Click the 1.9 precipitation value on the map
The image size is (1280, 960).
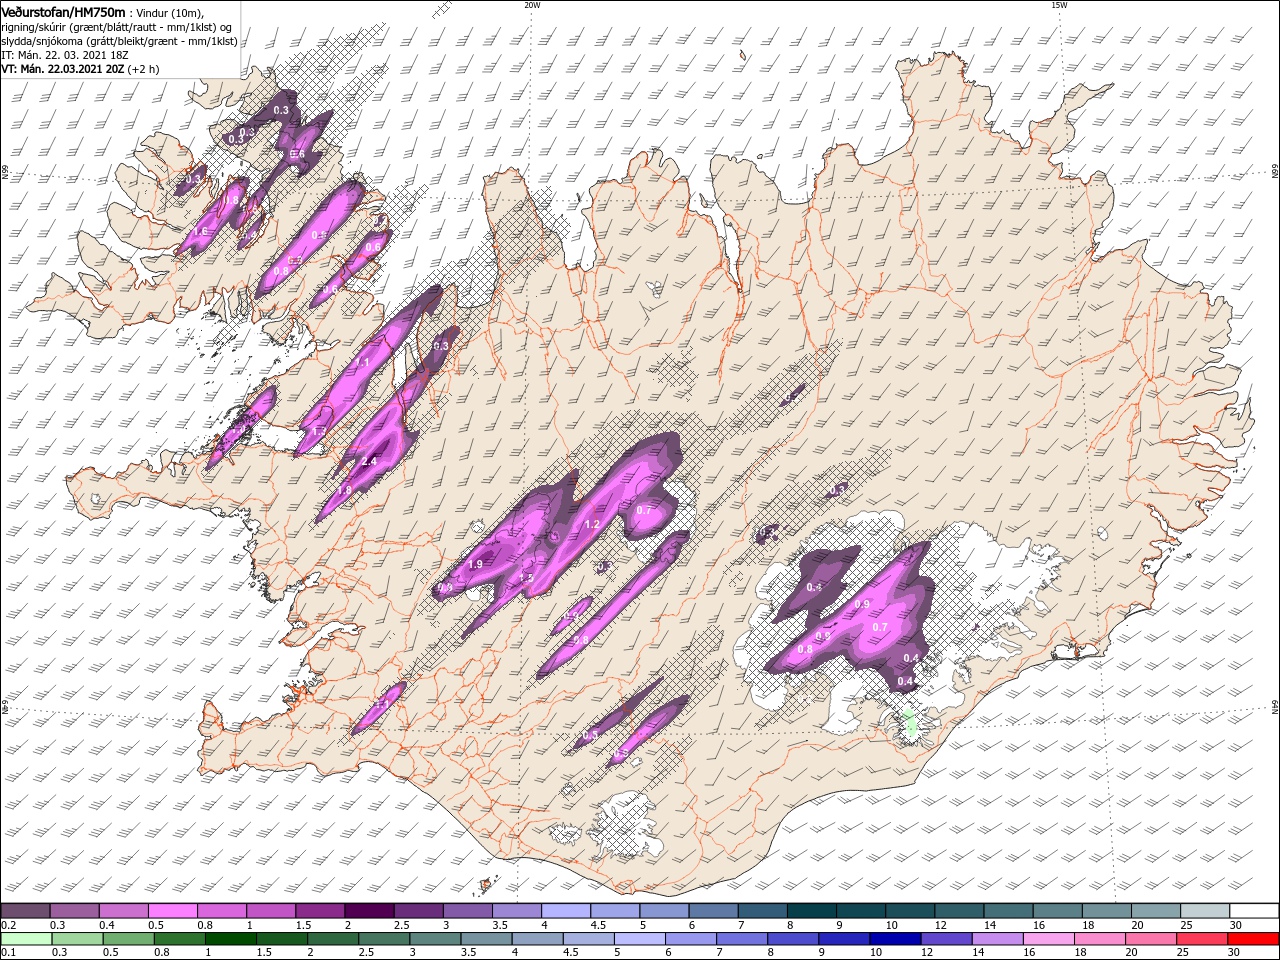[475, 565]
